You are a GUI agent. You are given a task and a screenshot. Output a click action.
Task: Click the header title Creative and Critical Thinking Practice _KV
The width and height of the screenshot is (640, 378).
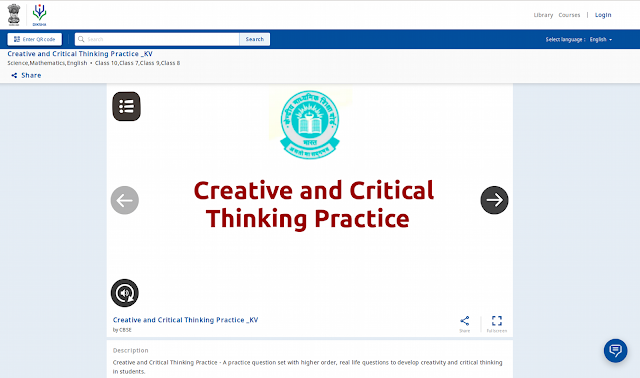point(80,54)
